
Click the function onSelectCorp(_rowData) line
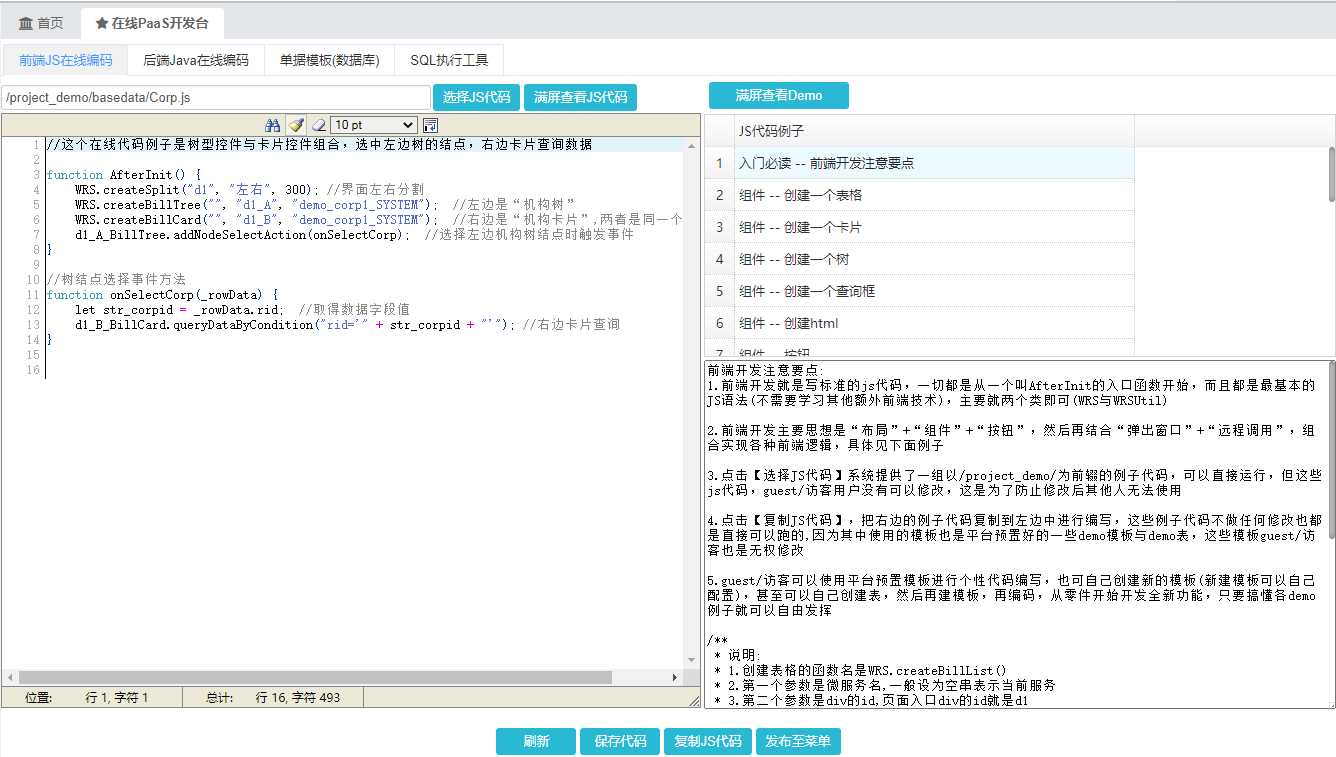[x=162, y=294]
